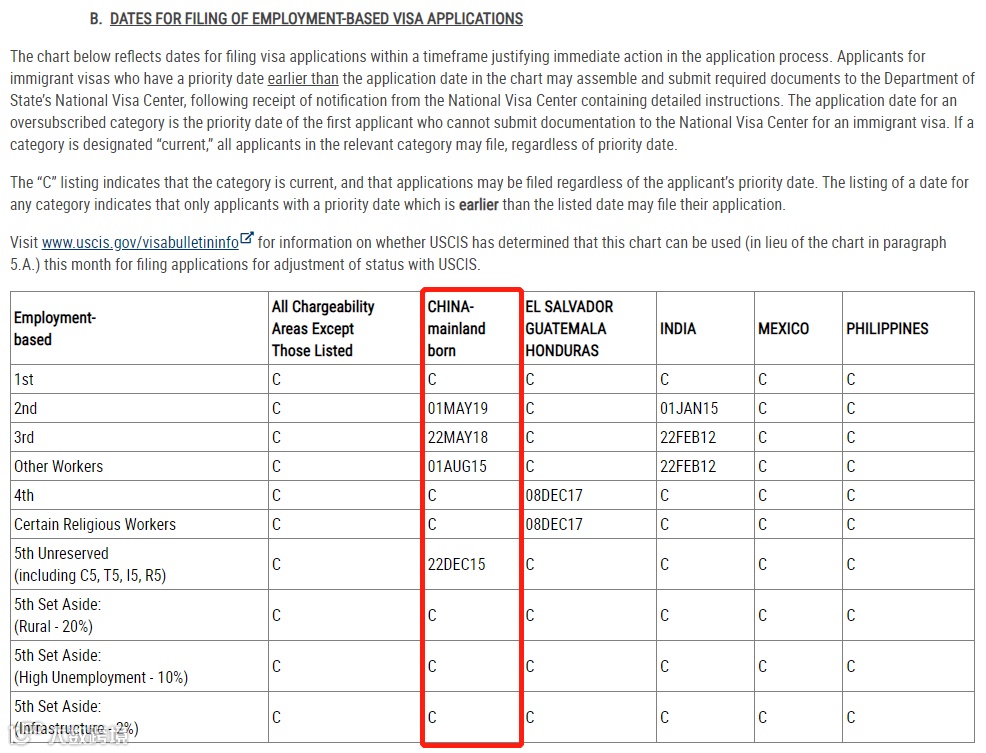986x753 pixels.
Task: Click '08DEC17' in Certain Religious Workers row
Action: pos(554,524)
